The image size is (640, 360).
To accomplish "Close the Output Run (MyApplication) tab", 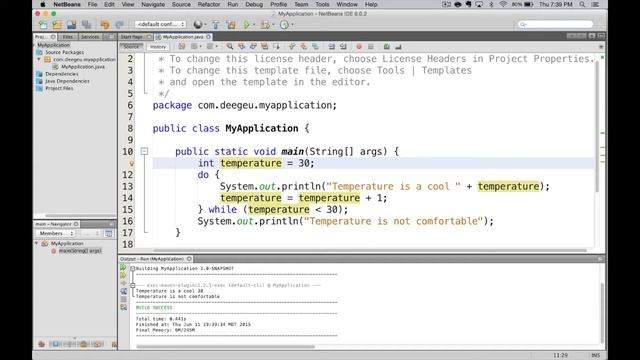I will click(189, 259).
